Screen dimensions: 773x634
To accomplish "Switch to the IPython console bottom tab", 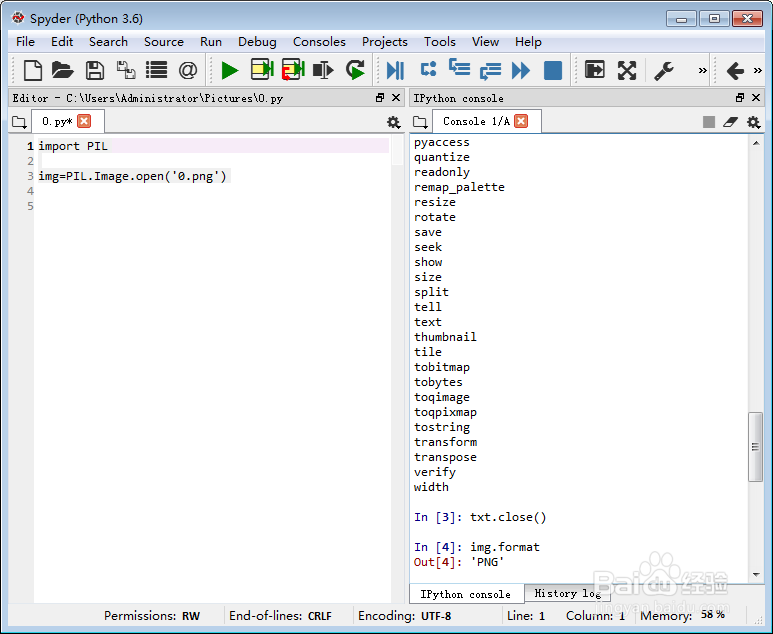I will (466, 594).
